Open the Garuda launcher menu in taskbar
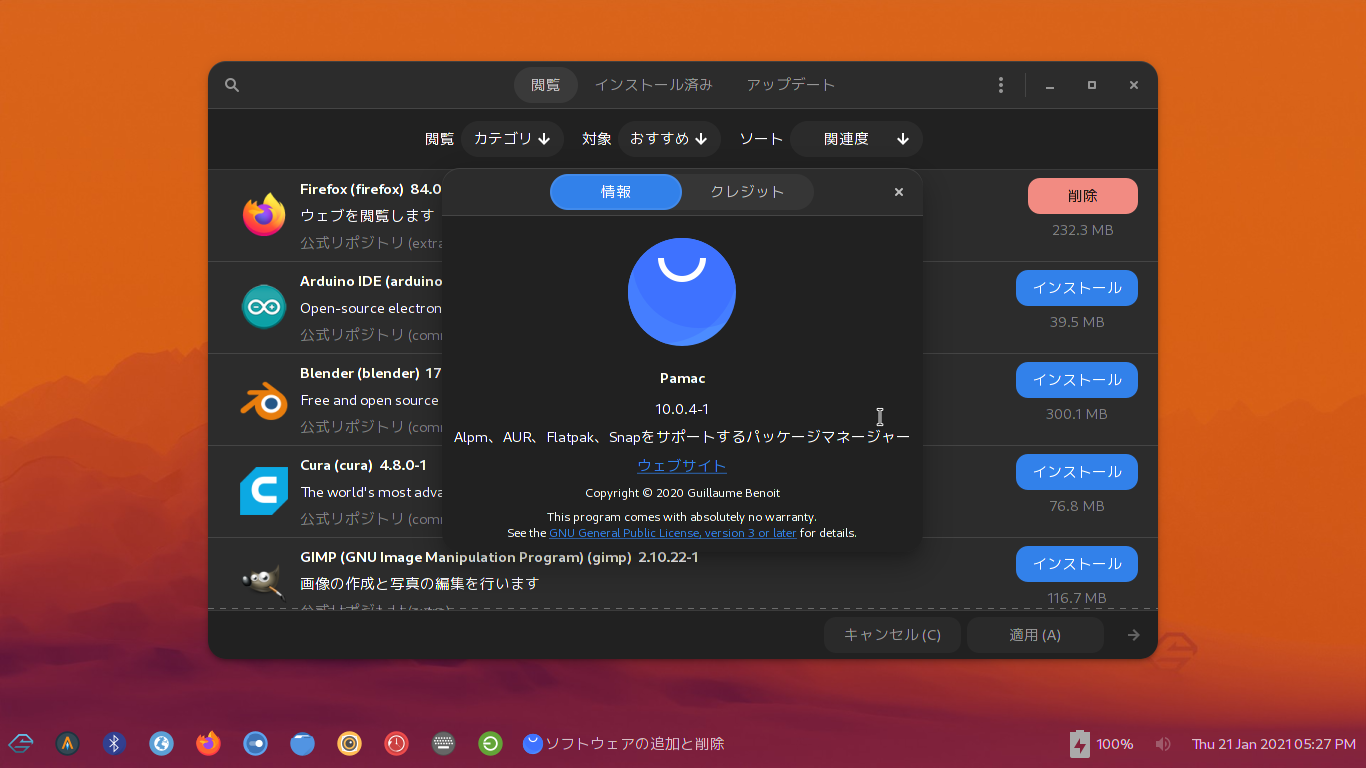 20,743
